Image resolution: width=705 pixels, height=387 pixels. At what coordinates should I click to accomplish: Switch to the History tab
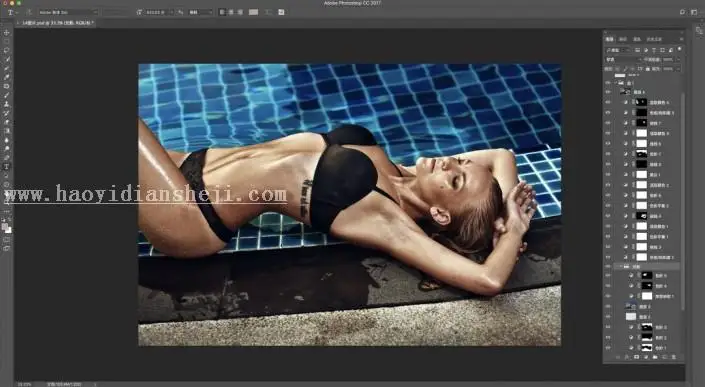click(654, 39)
